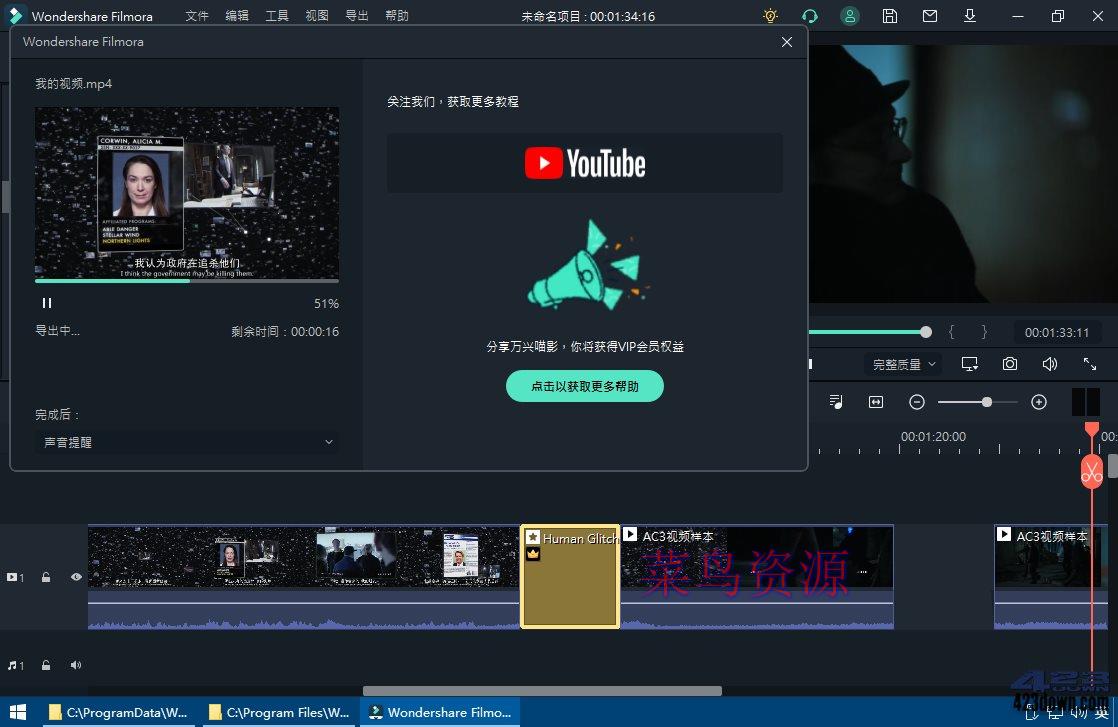
Task: Click the dual-screen display icon near playback quality
Action: click(x=969, y=363)
